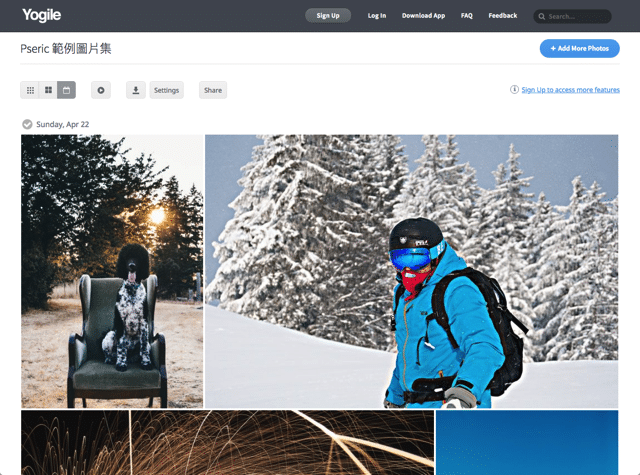Focus the Search input field
Viewport: 640px width, 475px height.
(x=577, y=16)
